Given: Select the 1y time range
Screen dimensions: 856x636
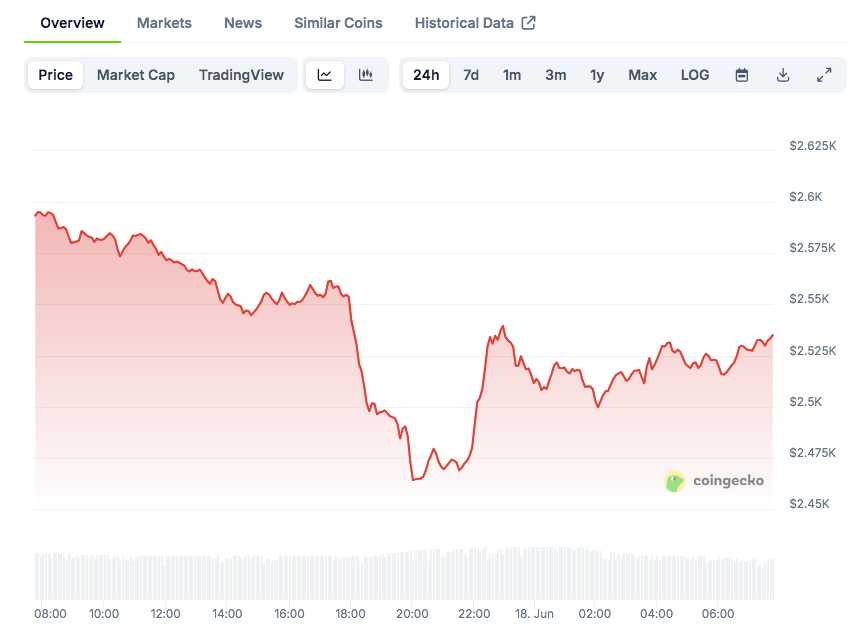Looking at the screenshot, I should pyautogui.click(x=597, y=75).
